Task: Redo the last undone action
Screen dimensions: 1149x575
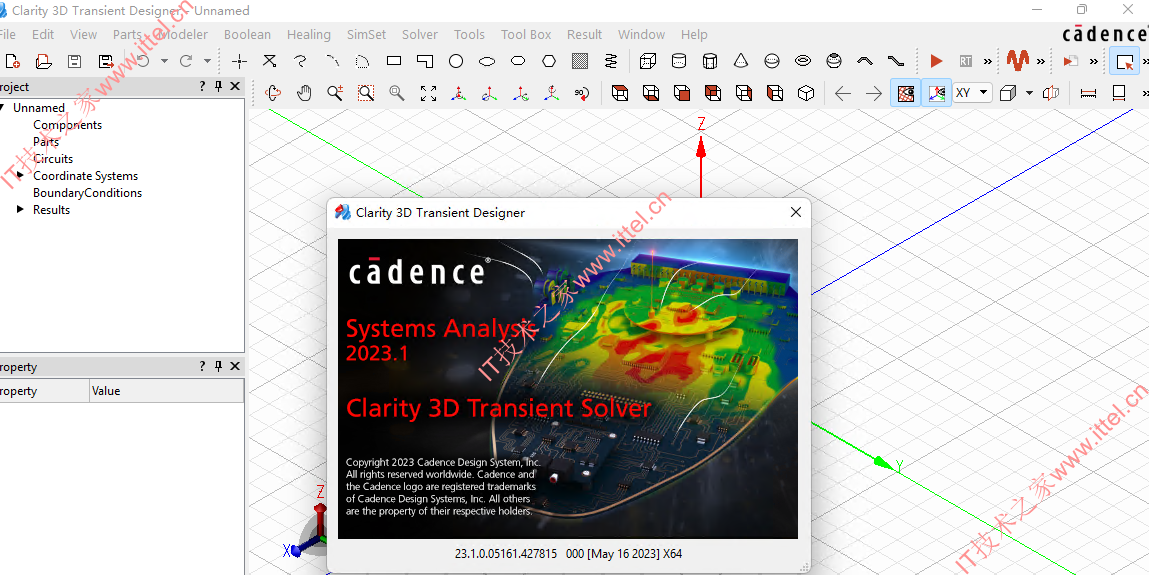Action: click(x=186, y=62)
